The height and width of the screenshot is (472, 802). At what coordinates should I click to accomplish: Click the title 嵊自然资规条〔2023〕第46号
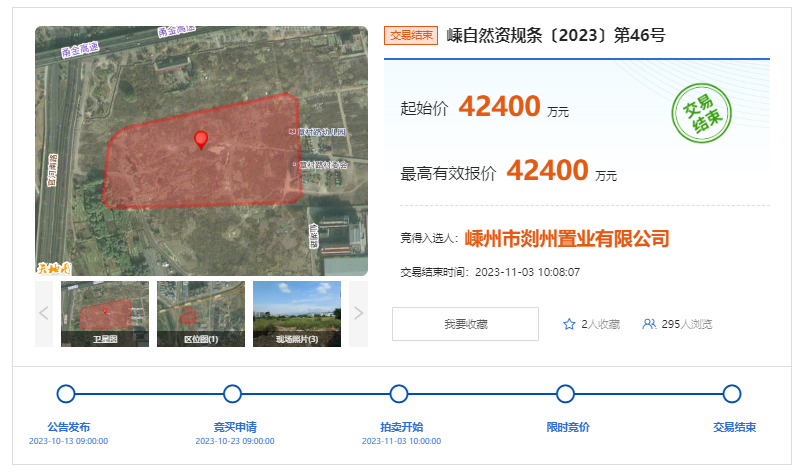point(555,36)
